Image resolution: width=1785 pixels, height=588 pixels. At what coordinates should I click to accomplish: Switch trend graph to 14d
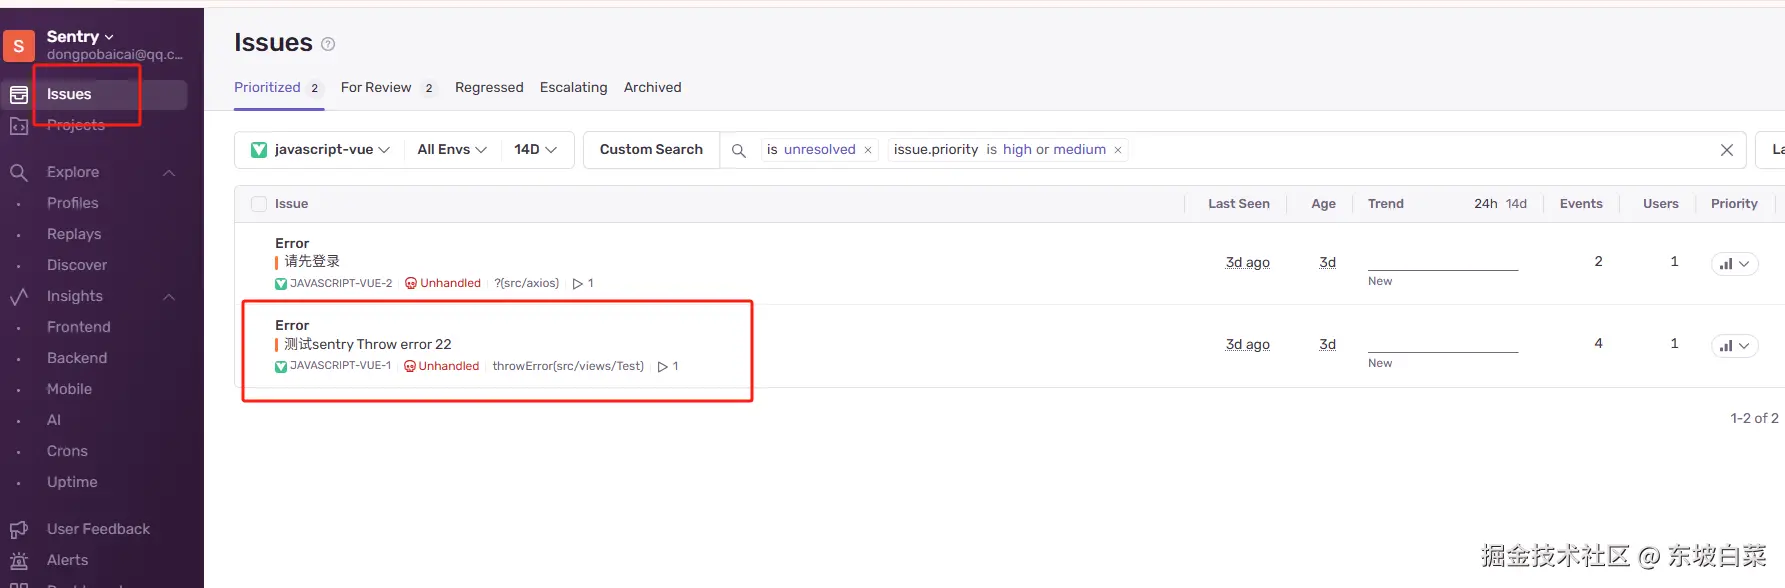[1516, 204]
